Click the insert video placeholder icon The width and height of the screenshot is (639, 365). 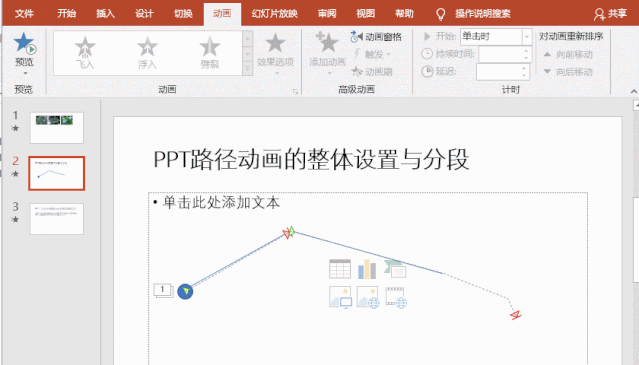[396, 297]
